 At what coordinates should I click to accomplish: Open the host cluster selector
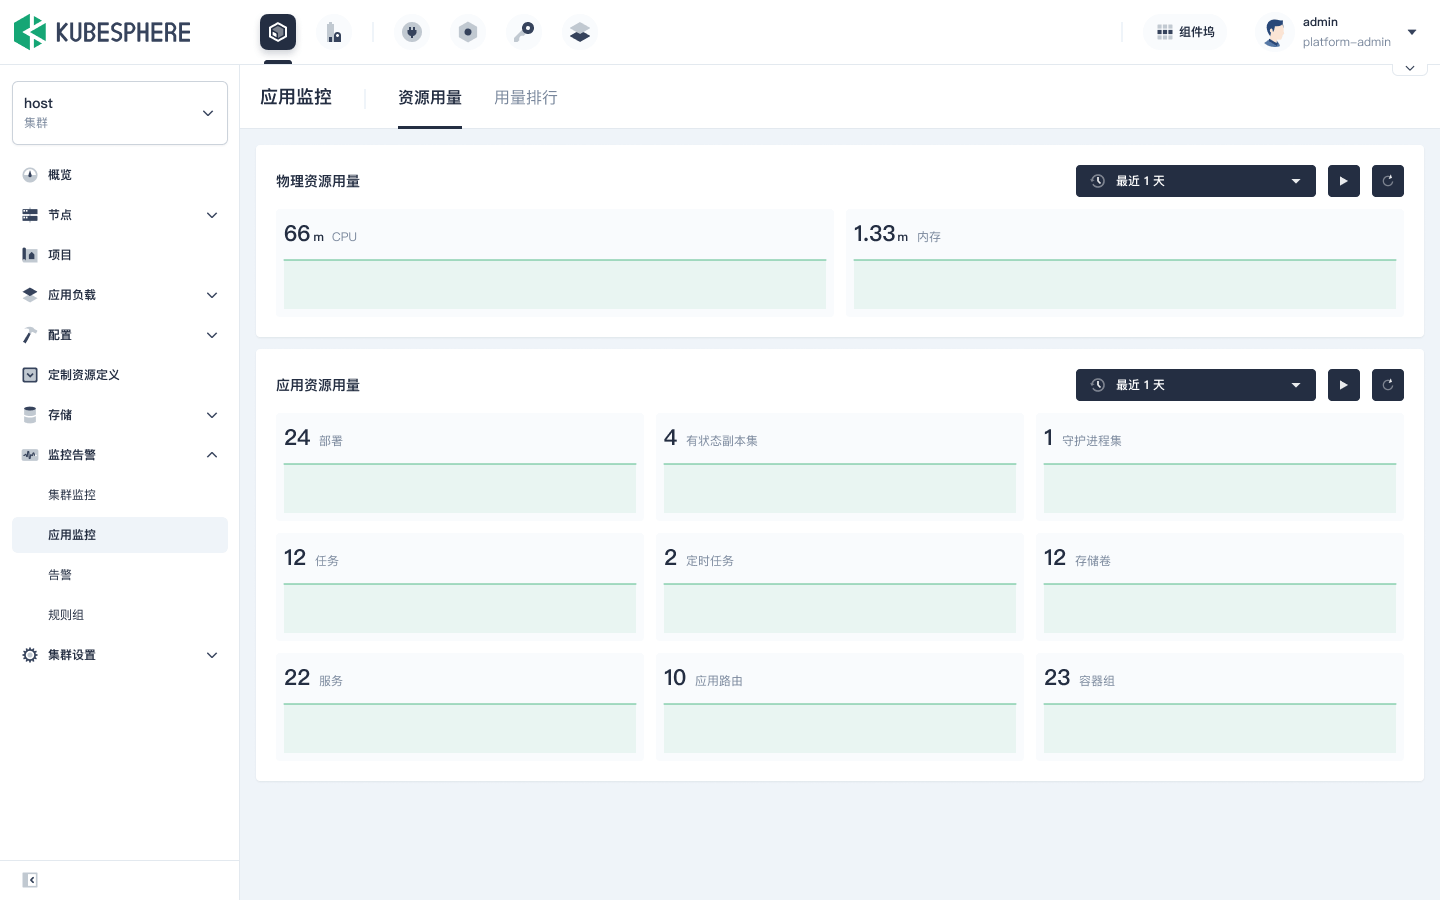pyautogui.click(x=120, y=113)
